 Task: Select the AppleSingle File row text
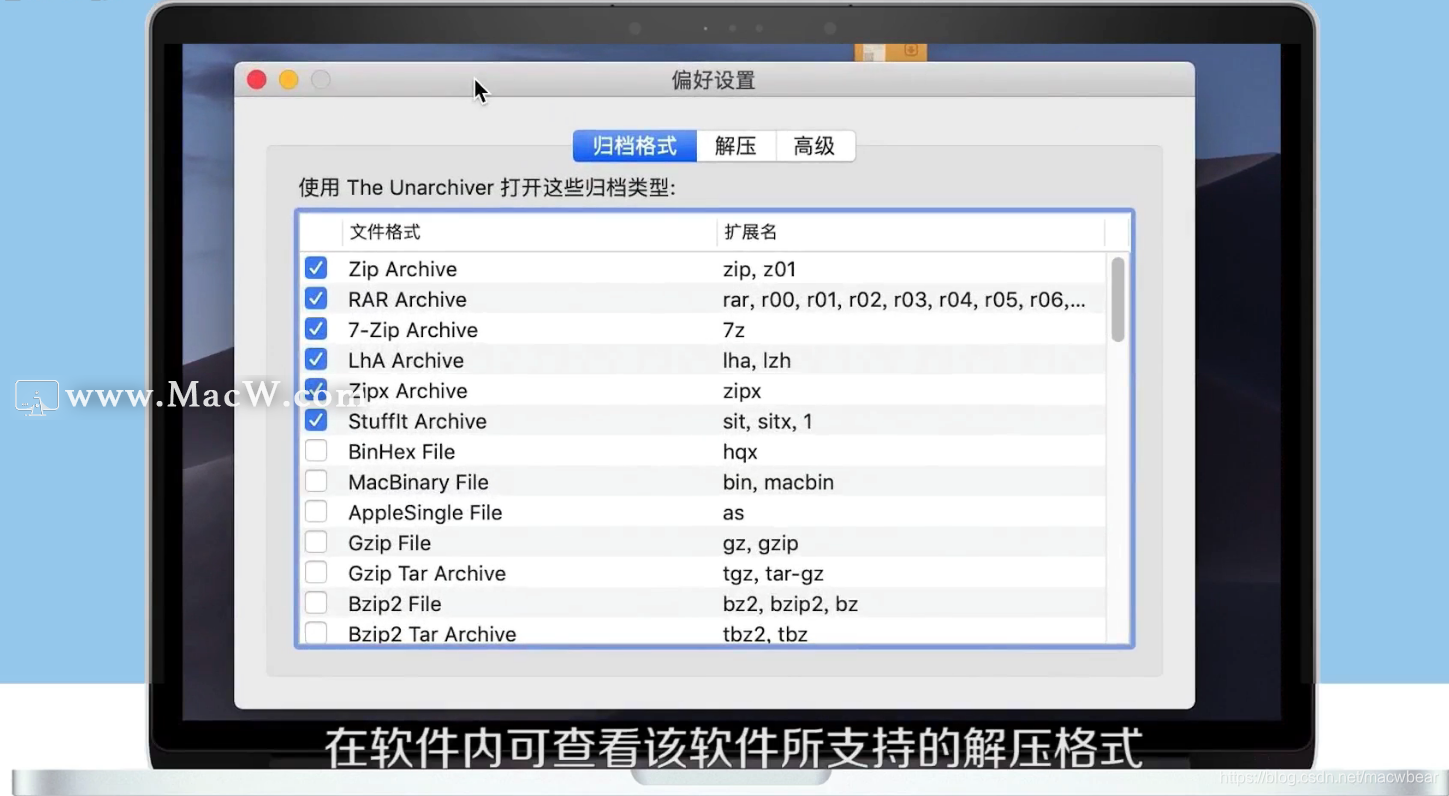[x=425, y=513]
